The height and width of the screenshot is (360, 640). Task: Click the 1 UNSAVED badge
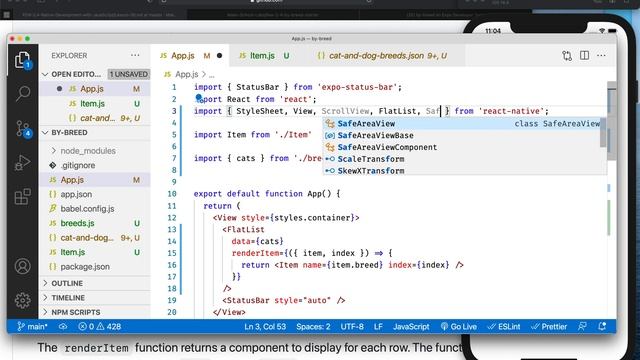pos(129,74)
